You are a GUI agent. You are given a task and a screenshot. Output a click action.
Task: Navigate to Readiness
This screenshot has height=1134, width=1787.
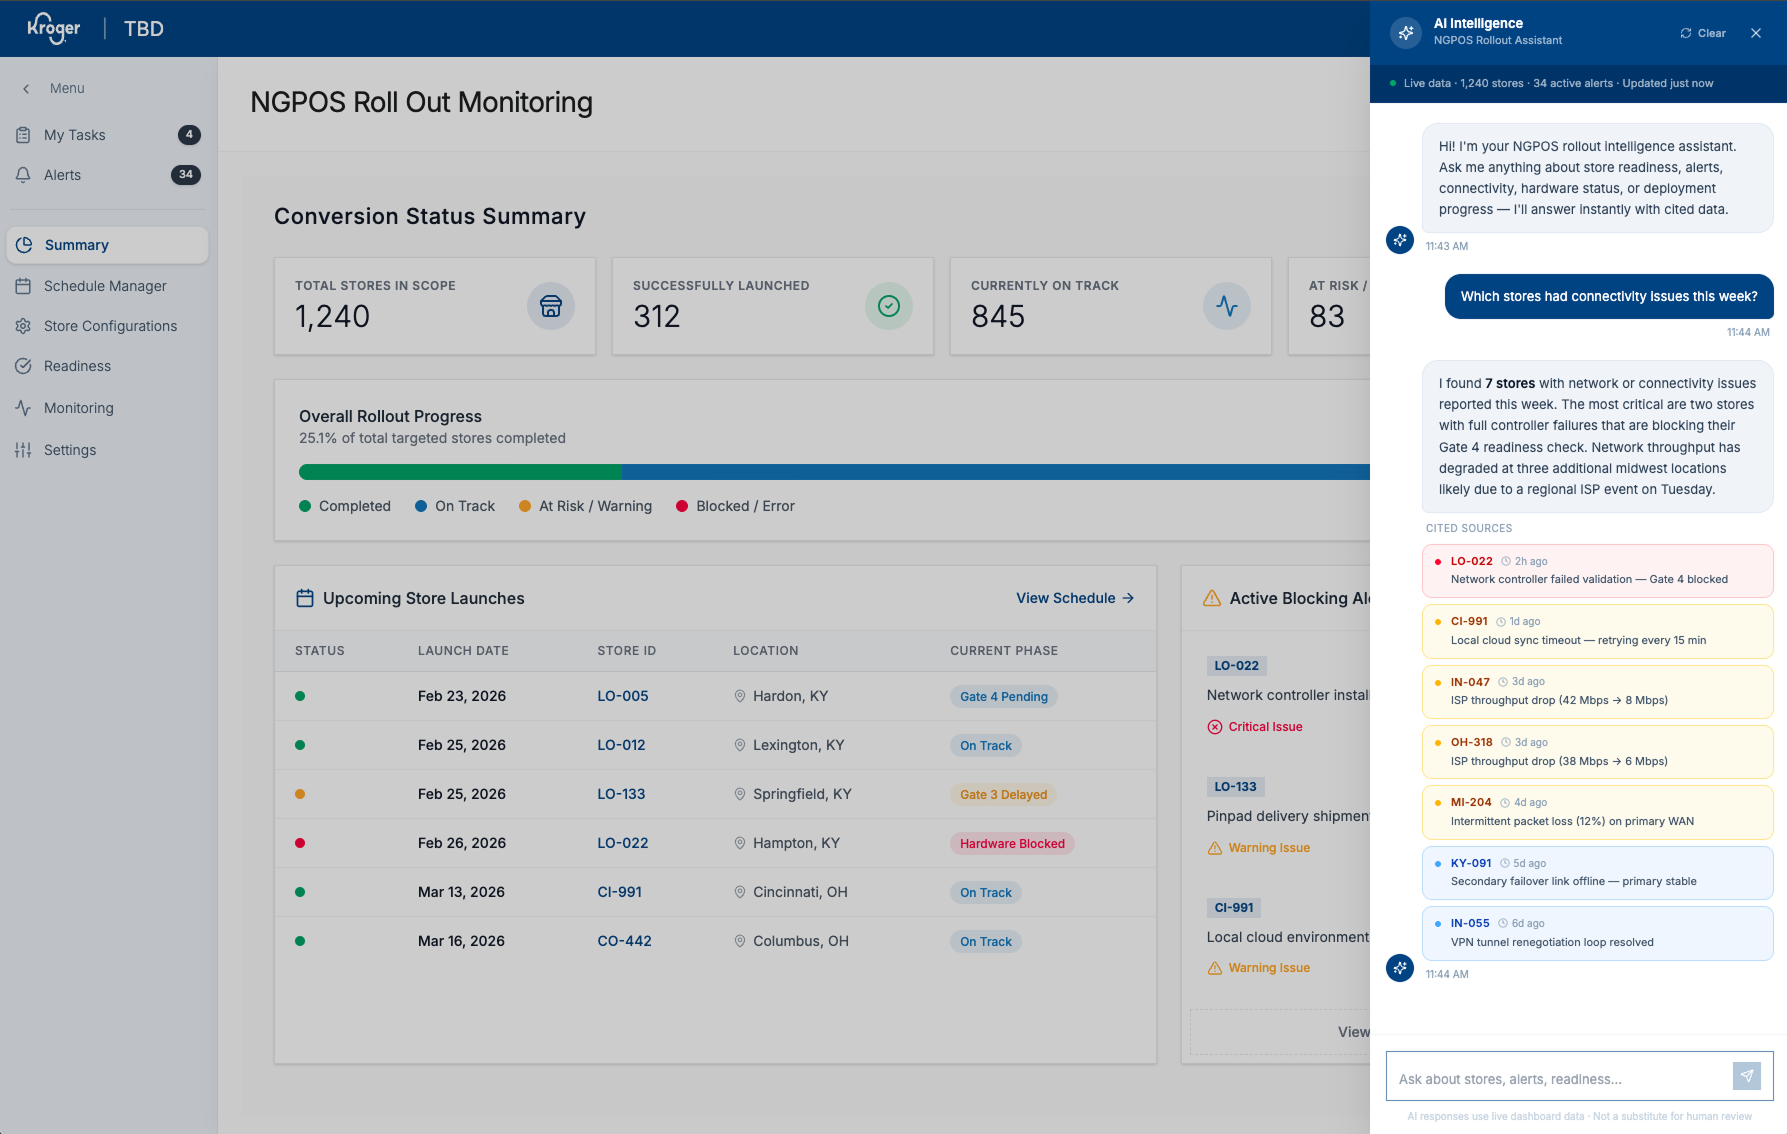coord(108,366)
